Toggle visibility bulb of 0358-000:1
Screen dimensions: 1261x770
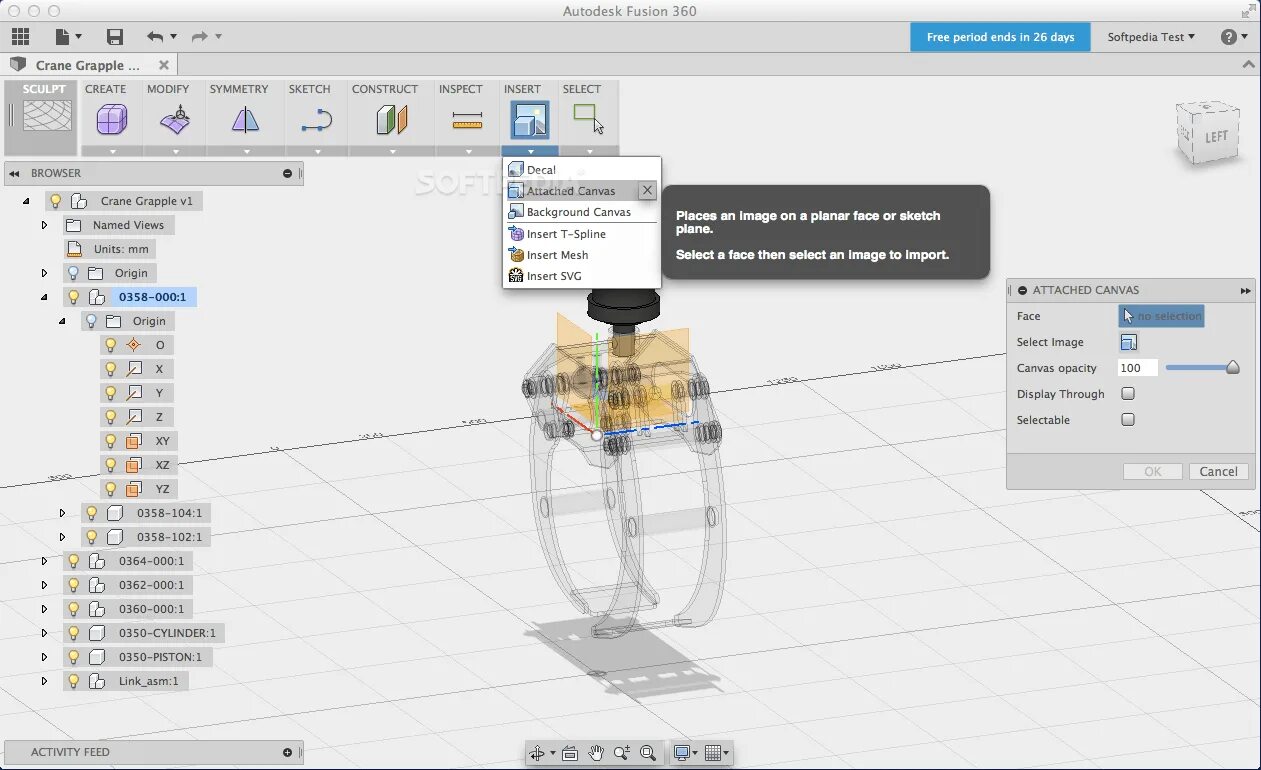click(73, 297)
